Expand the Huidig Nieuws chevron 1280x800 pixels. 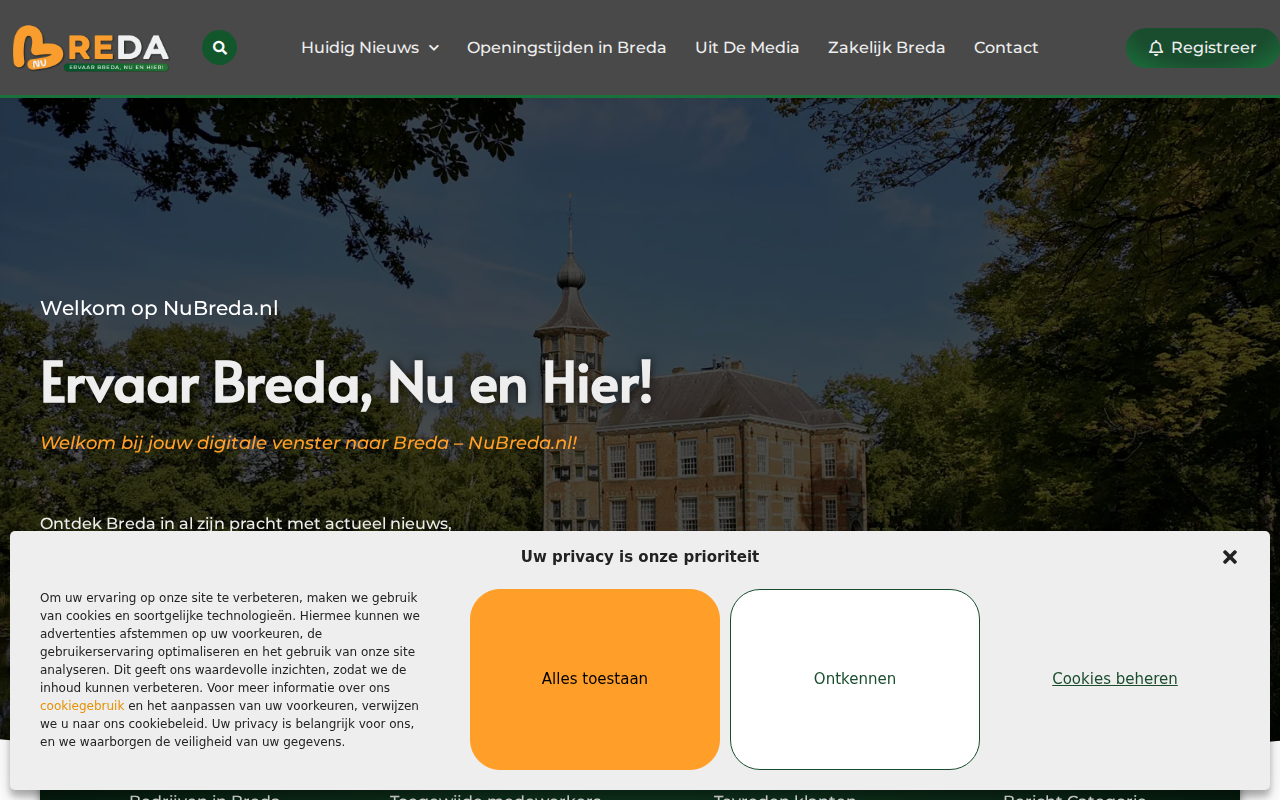(x=434, y=48)
